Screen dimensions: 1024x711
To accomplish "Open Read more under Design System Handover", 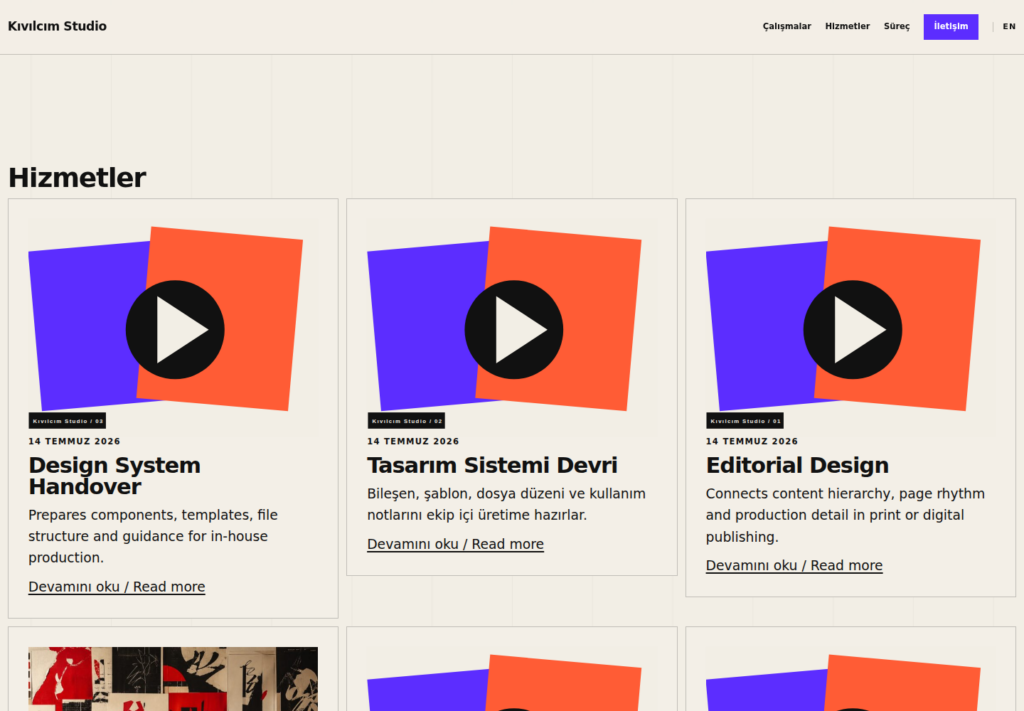I will [x=116, y=587].
